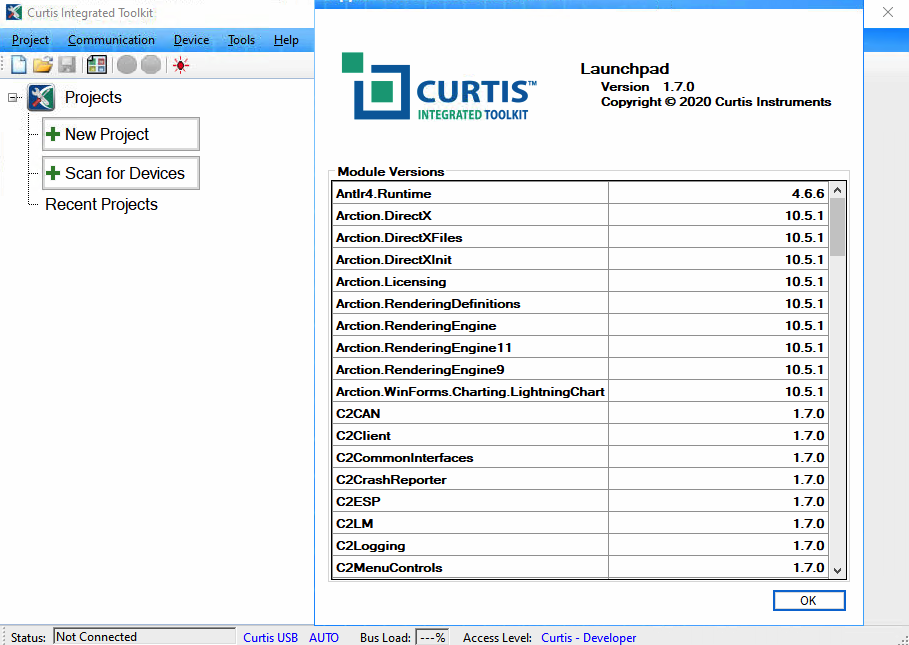This screenshot has height=645, width=909.
Task: Click Scan for Devices button
Action: pyautogui.click(x=120, y=173)
